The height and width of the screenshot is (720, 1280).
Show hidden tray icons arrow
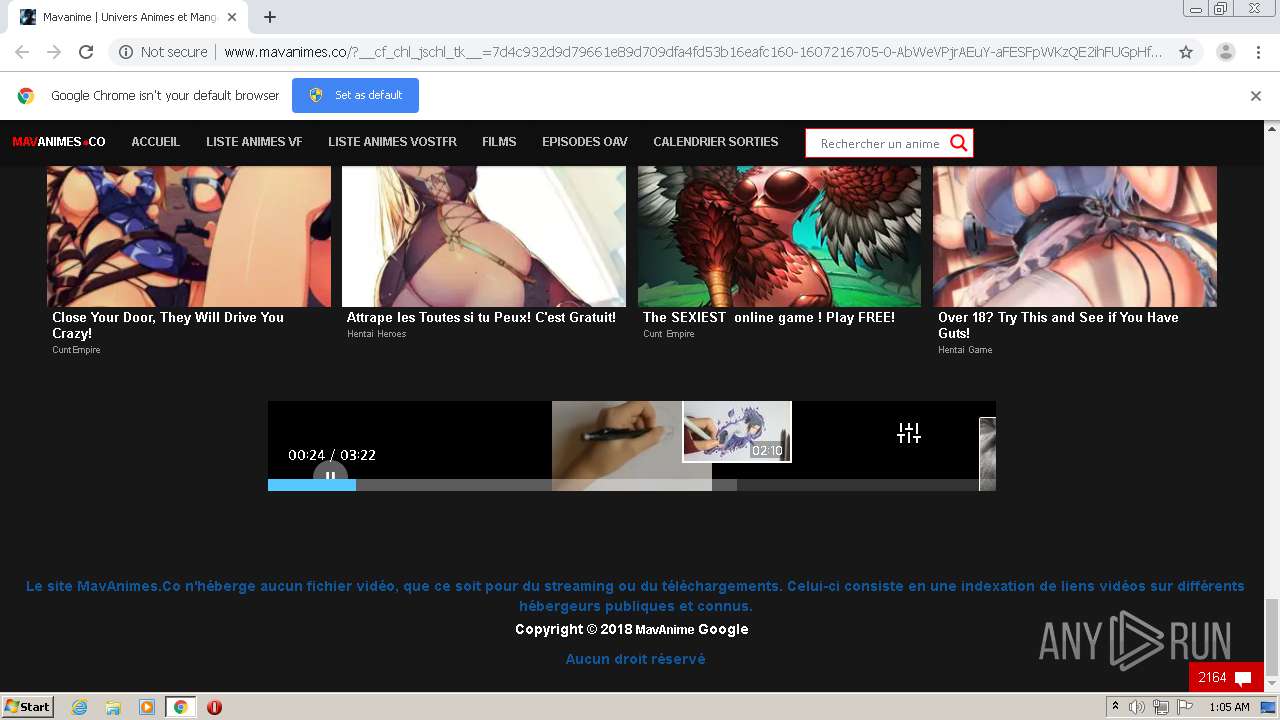(1116, 706)
